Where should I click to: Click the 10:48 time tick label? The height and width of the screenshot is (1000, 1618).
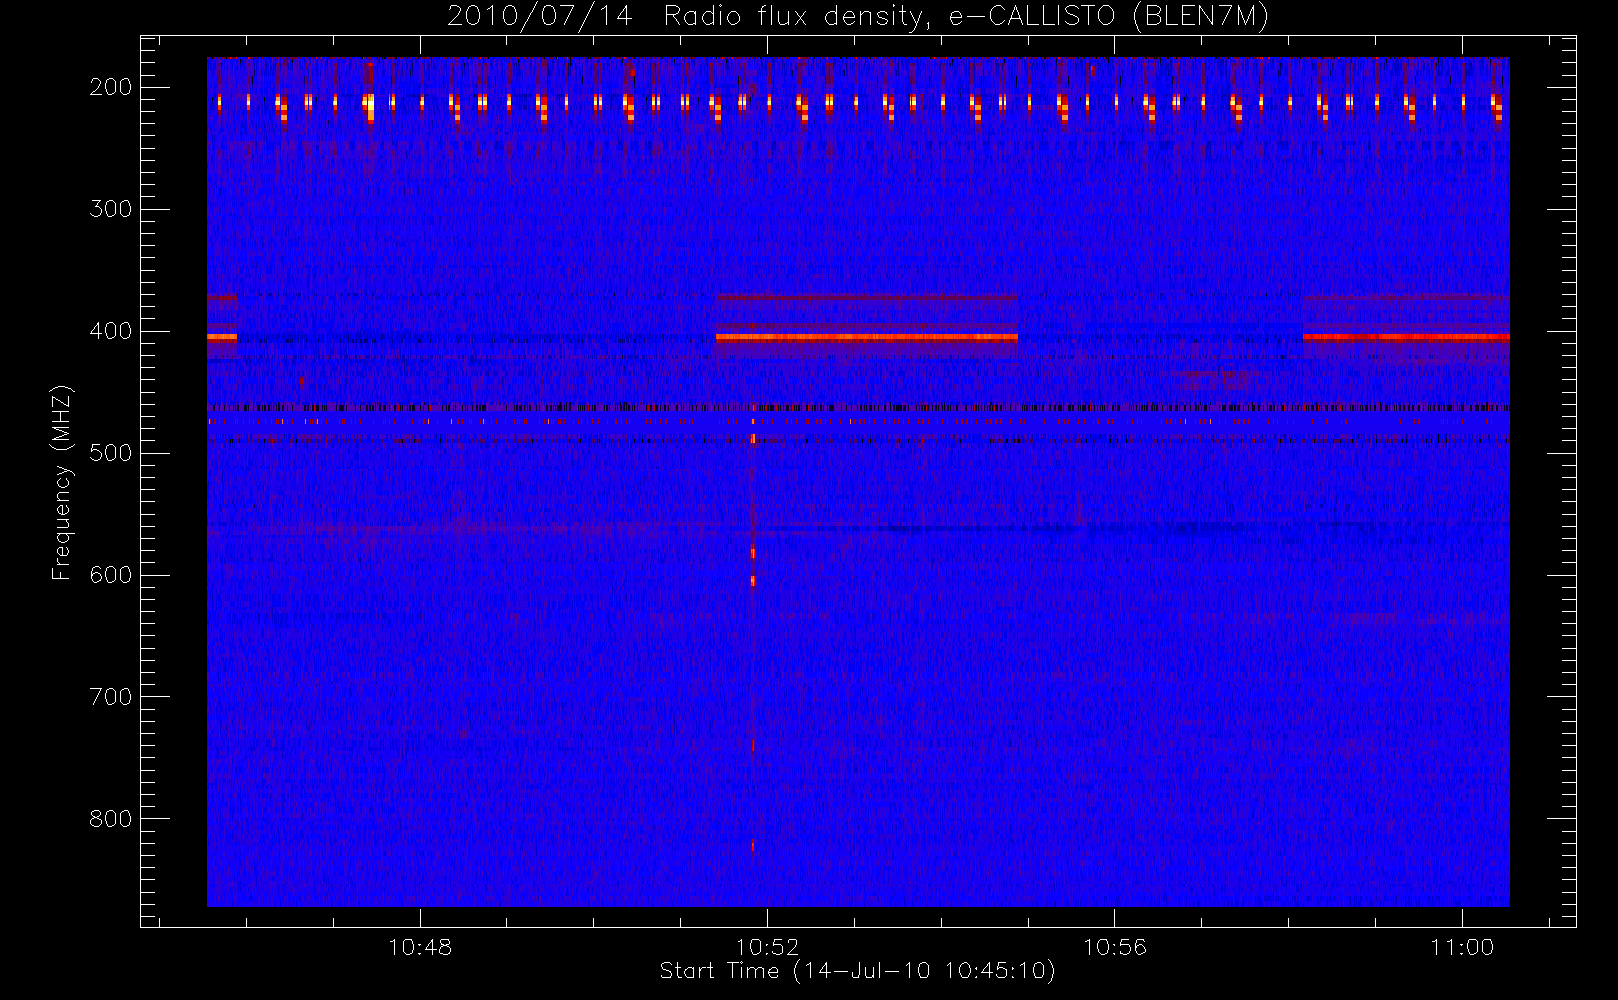pyautogui.click(x=420, y=947)
